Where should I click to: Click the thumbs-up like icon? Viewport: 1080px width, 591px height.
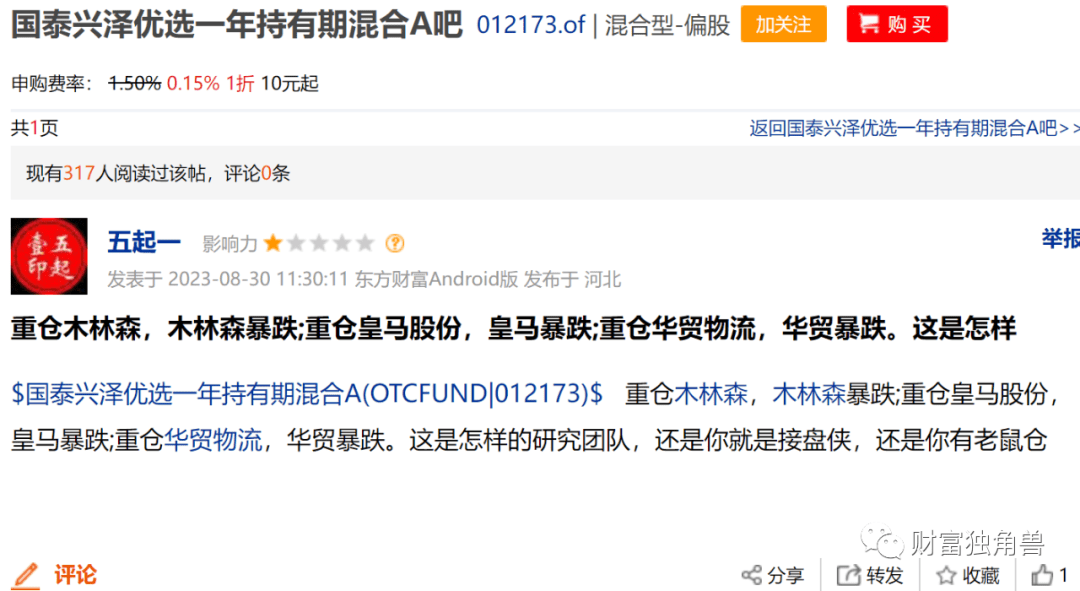[x=1041, y=574]
